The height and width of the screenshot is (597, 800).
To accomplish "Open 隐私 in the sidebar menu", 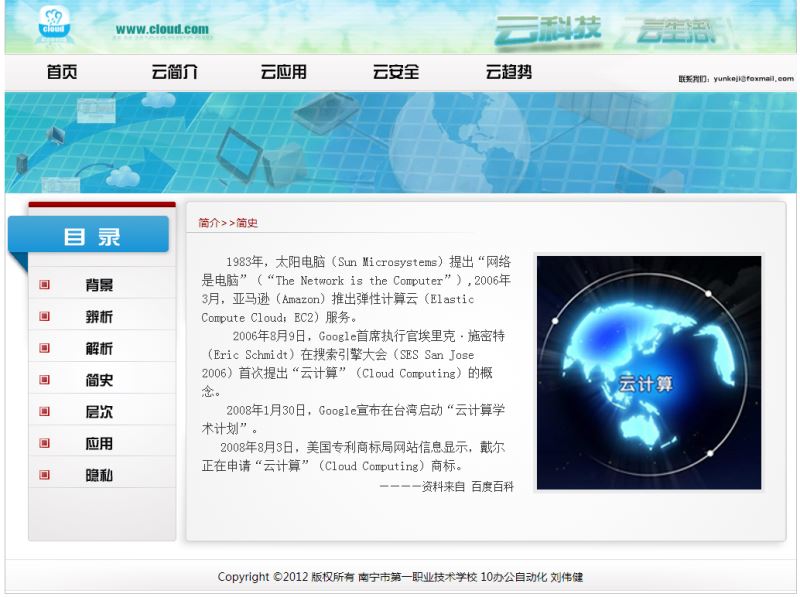I will coord(99,475).
